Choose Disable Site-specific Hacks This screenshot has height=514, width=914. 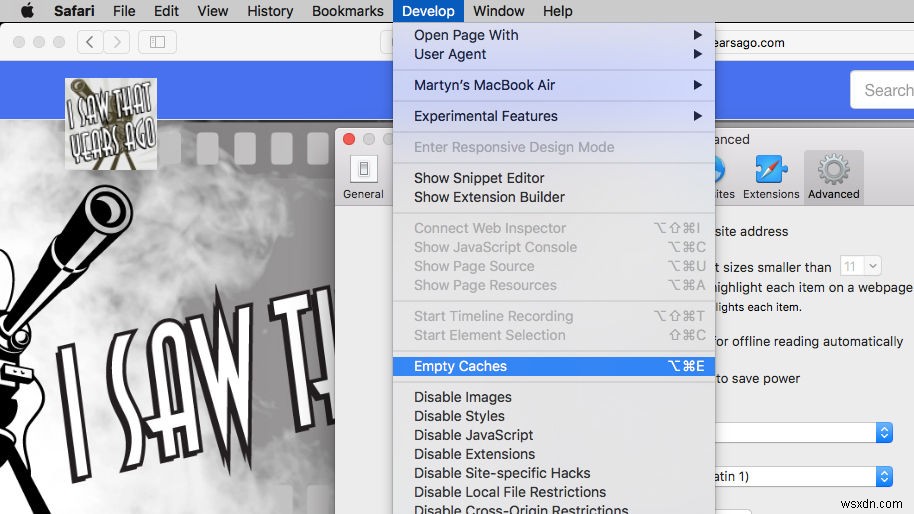554,473
